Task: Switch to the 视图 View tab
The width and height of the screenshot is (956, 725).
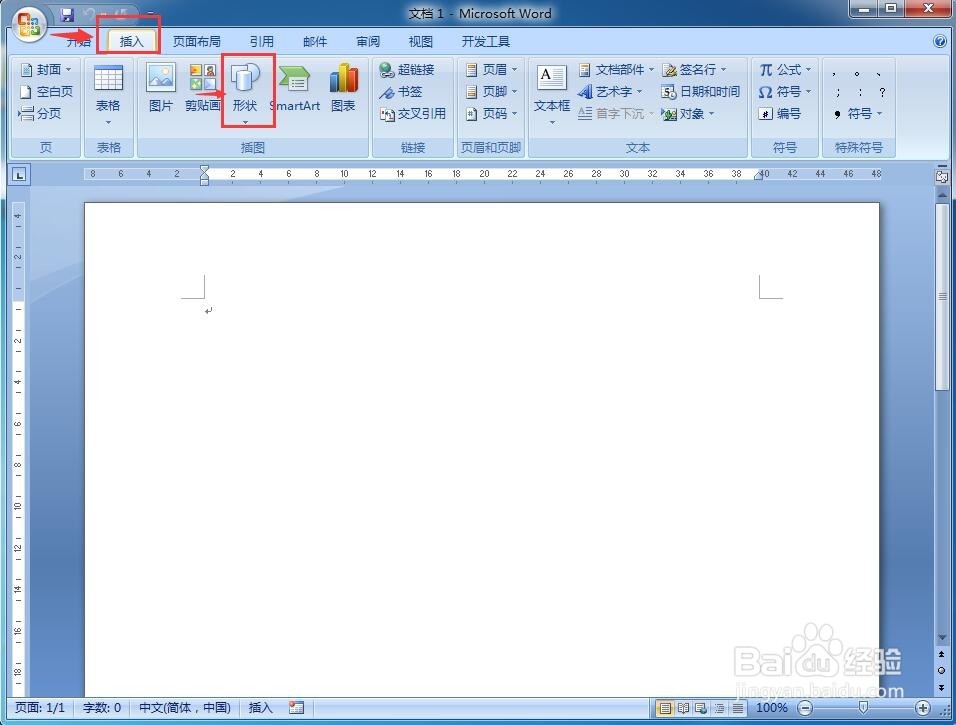Action: click(x=421, y=41)
